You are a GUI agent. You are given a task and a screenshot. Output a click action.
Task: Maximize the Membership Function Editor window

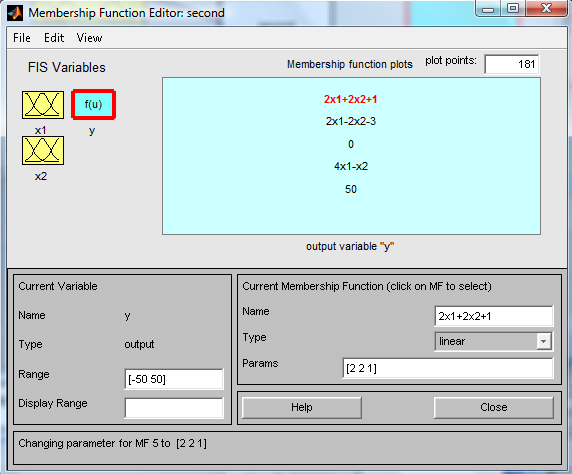(513, 9)
